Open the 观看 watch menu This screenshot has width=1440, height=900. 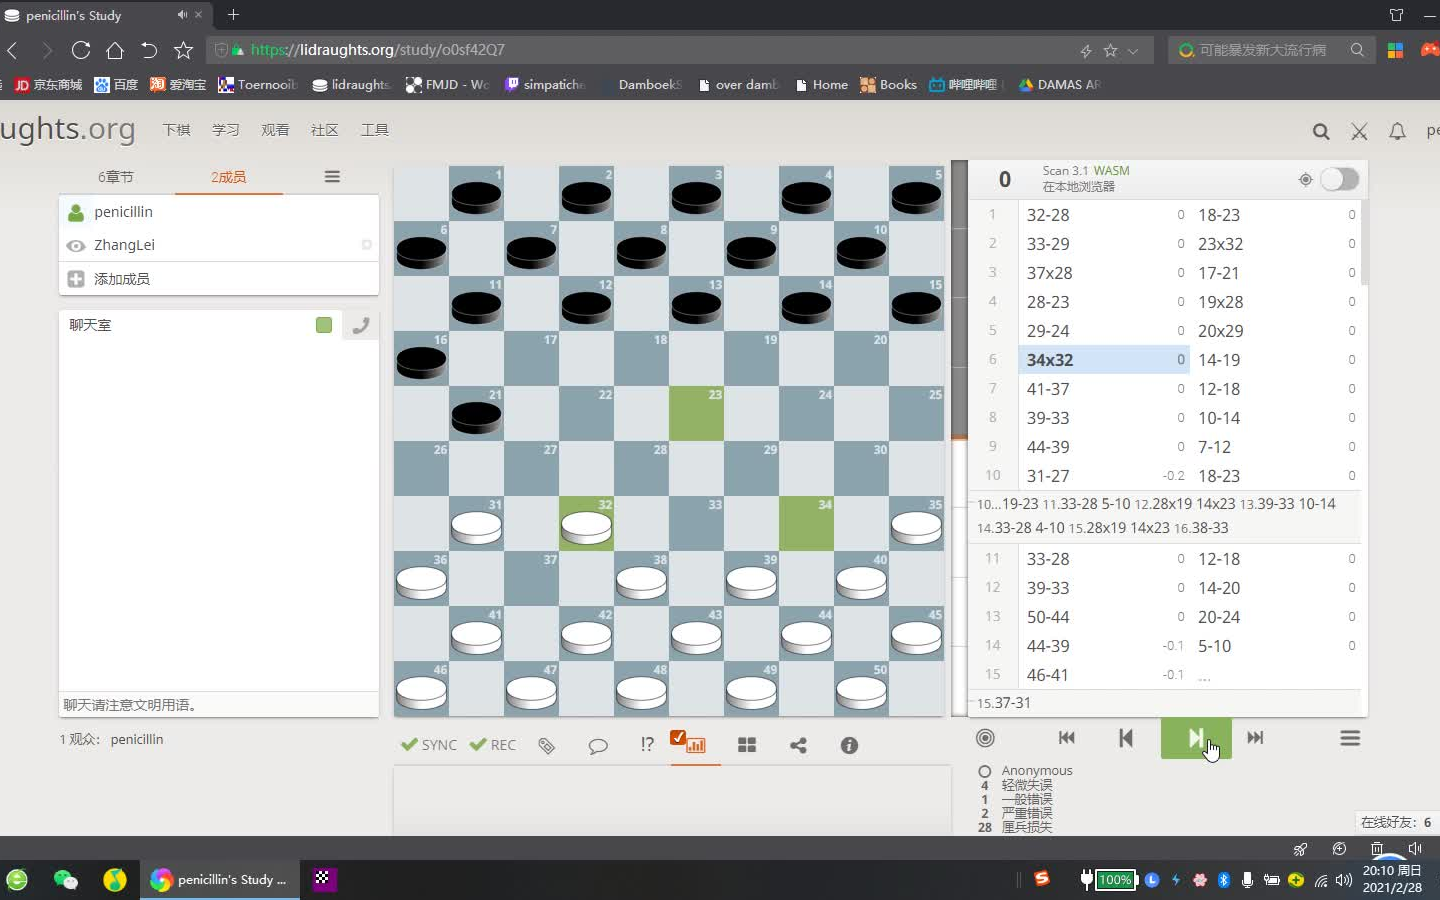point(275,130)
